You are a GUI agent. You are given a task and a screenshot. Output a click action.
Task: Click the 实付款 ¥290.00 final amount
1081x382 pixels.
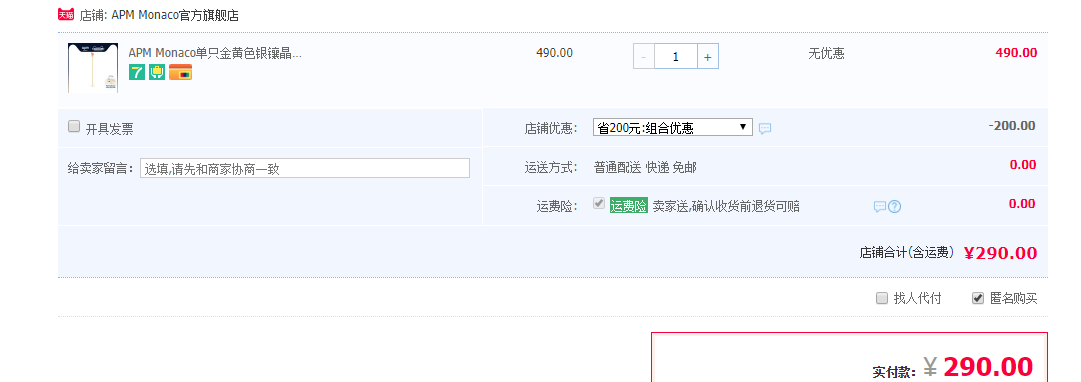(953, 368)
